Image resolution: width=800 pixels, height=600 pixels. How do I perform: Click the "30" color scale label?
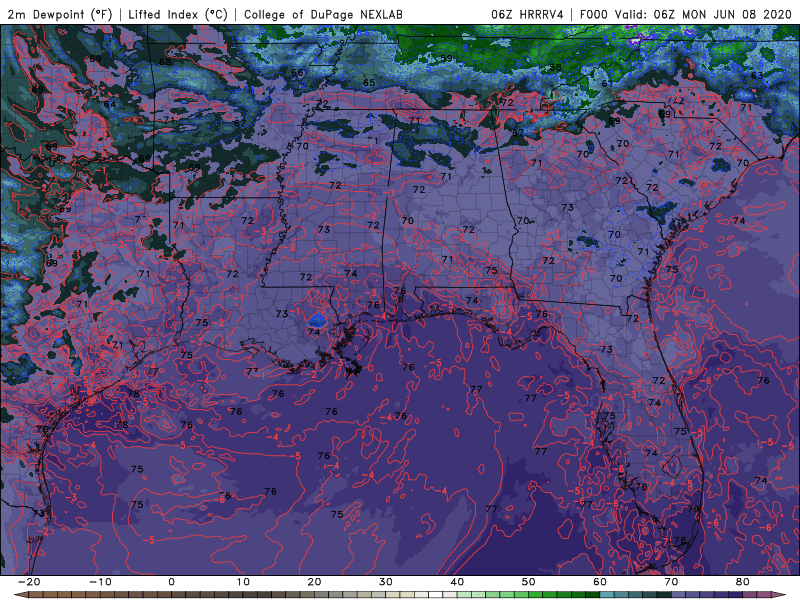[x=386, y=582]
